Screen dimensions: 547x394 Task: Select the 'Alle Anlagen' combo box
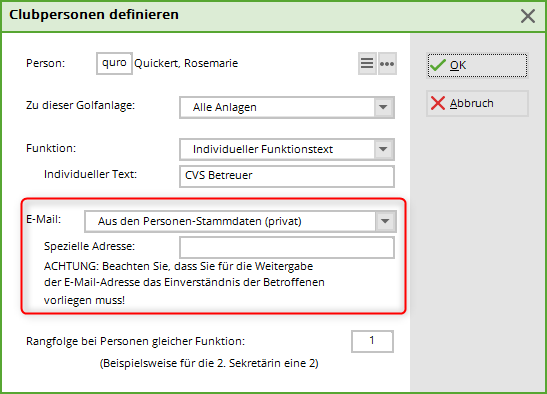(287, 107)
